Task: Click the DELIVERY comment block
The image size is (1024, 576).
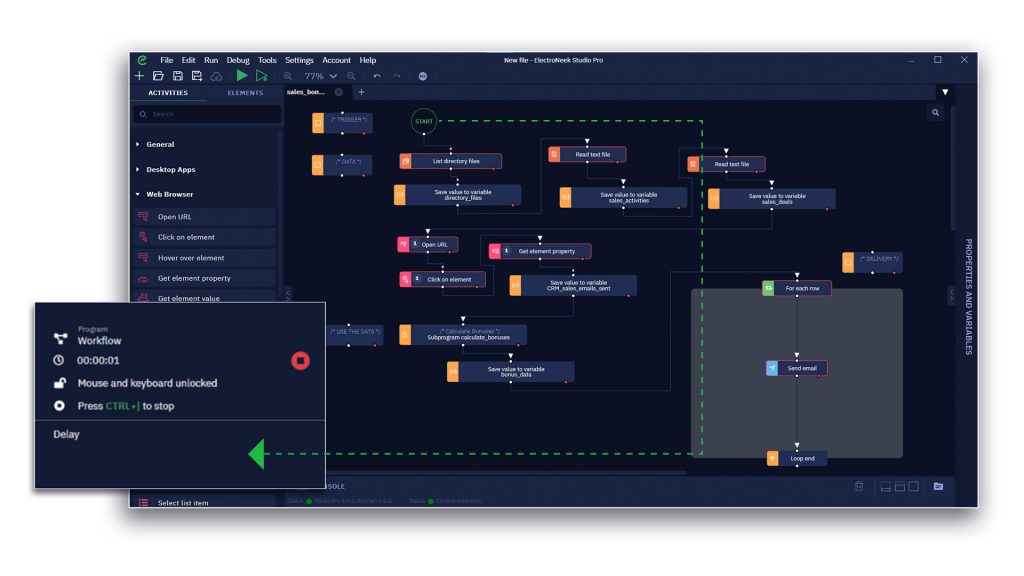Action: click(872, 262)
